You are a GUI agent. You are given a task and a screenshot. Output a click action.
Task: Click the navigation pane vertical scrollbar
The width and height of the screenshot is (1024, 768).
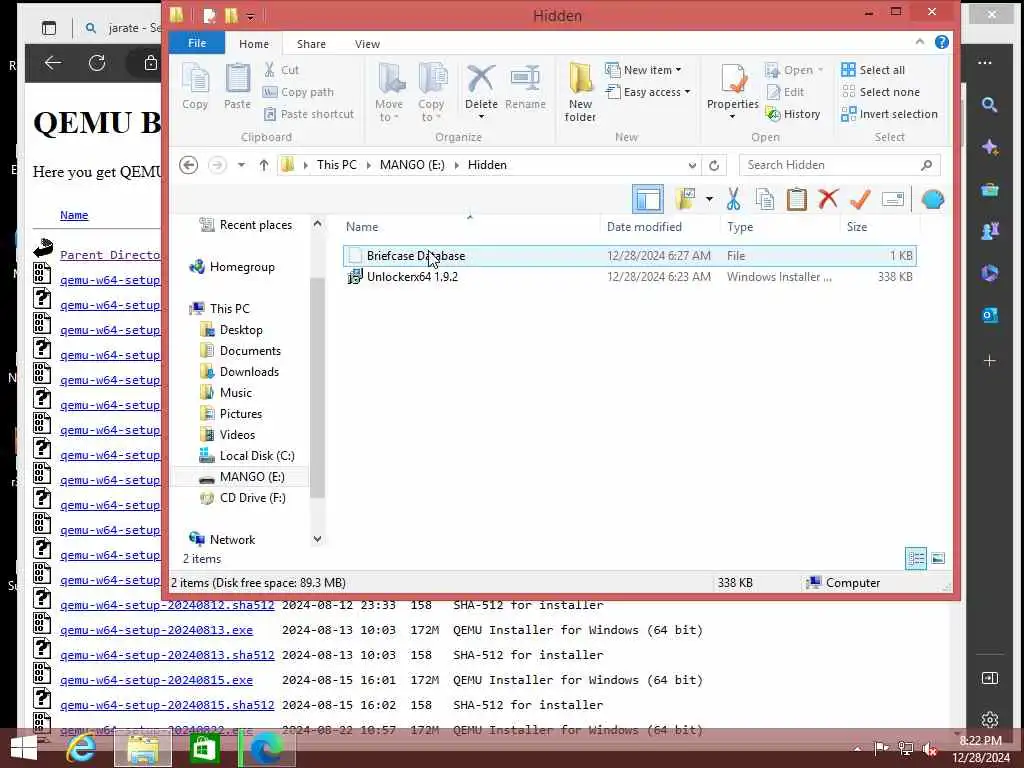[317, 388]
